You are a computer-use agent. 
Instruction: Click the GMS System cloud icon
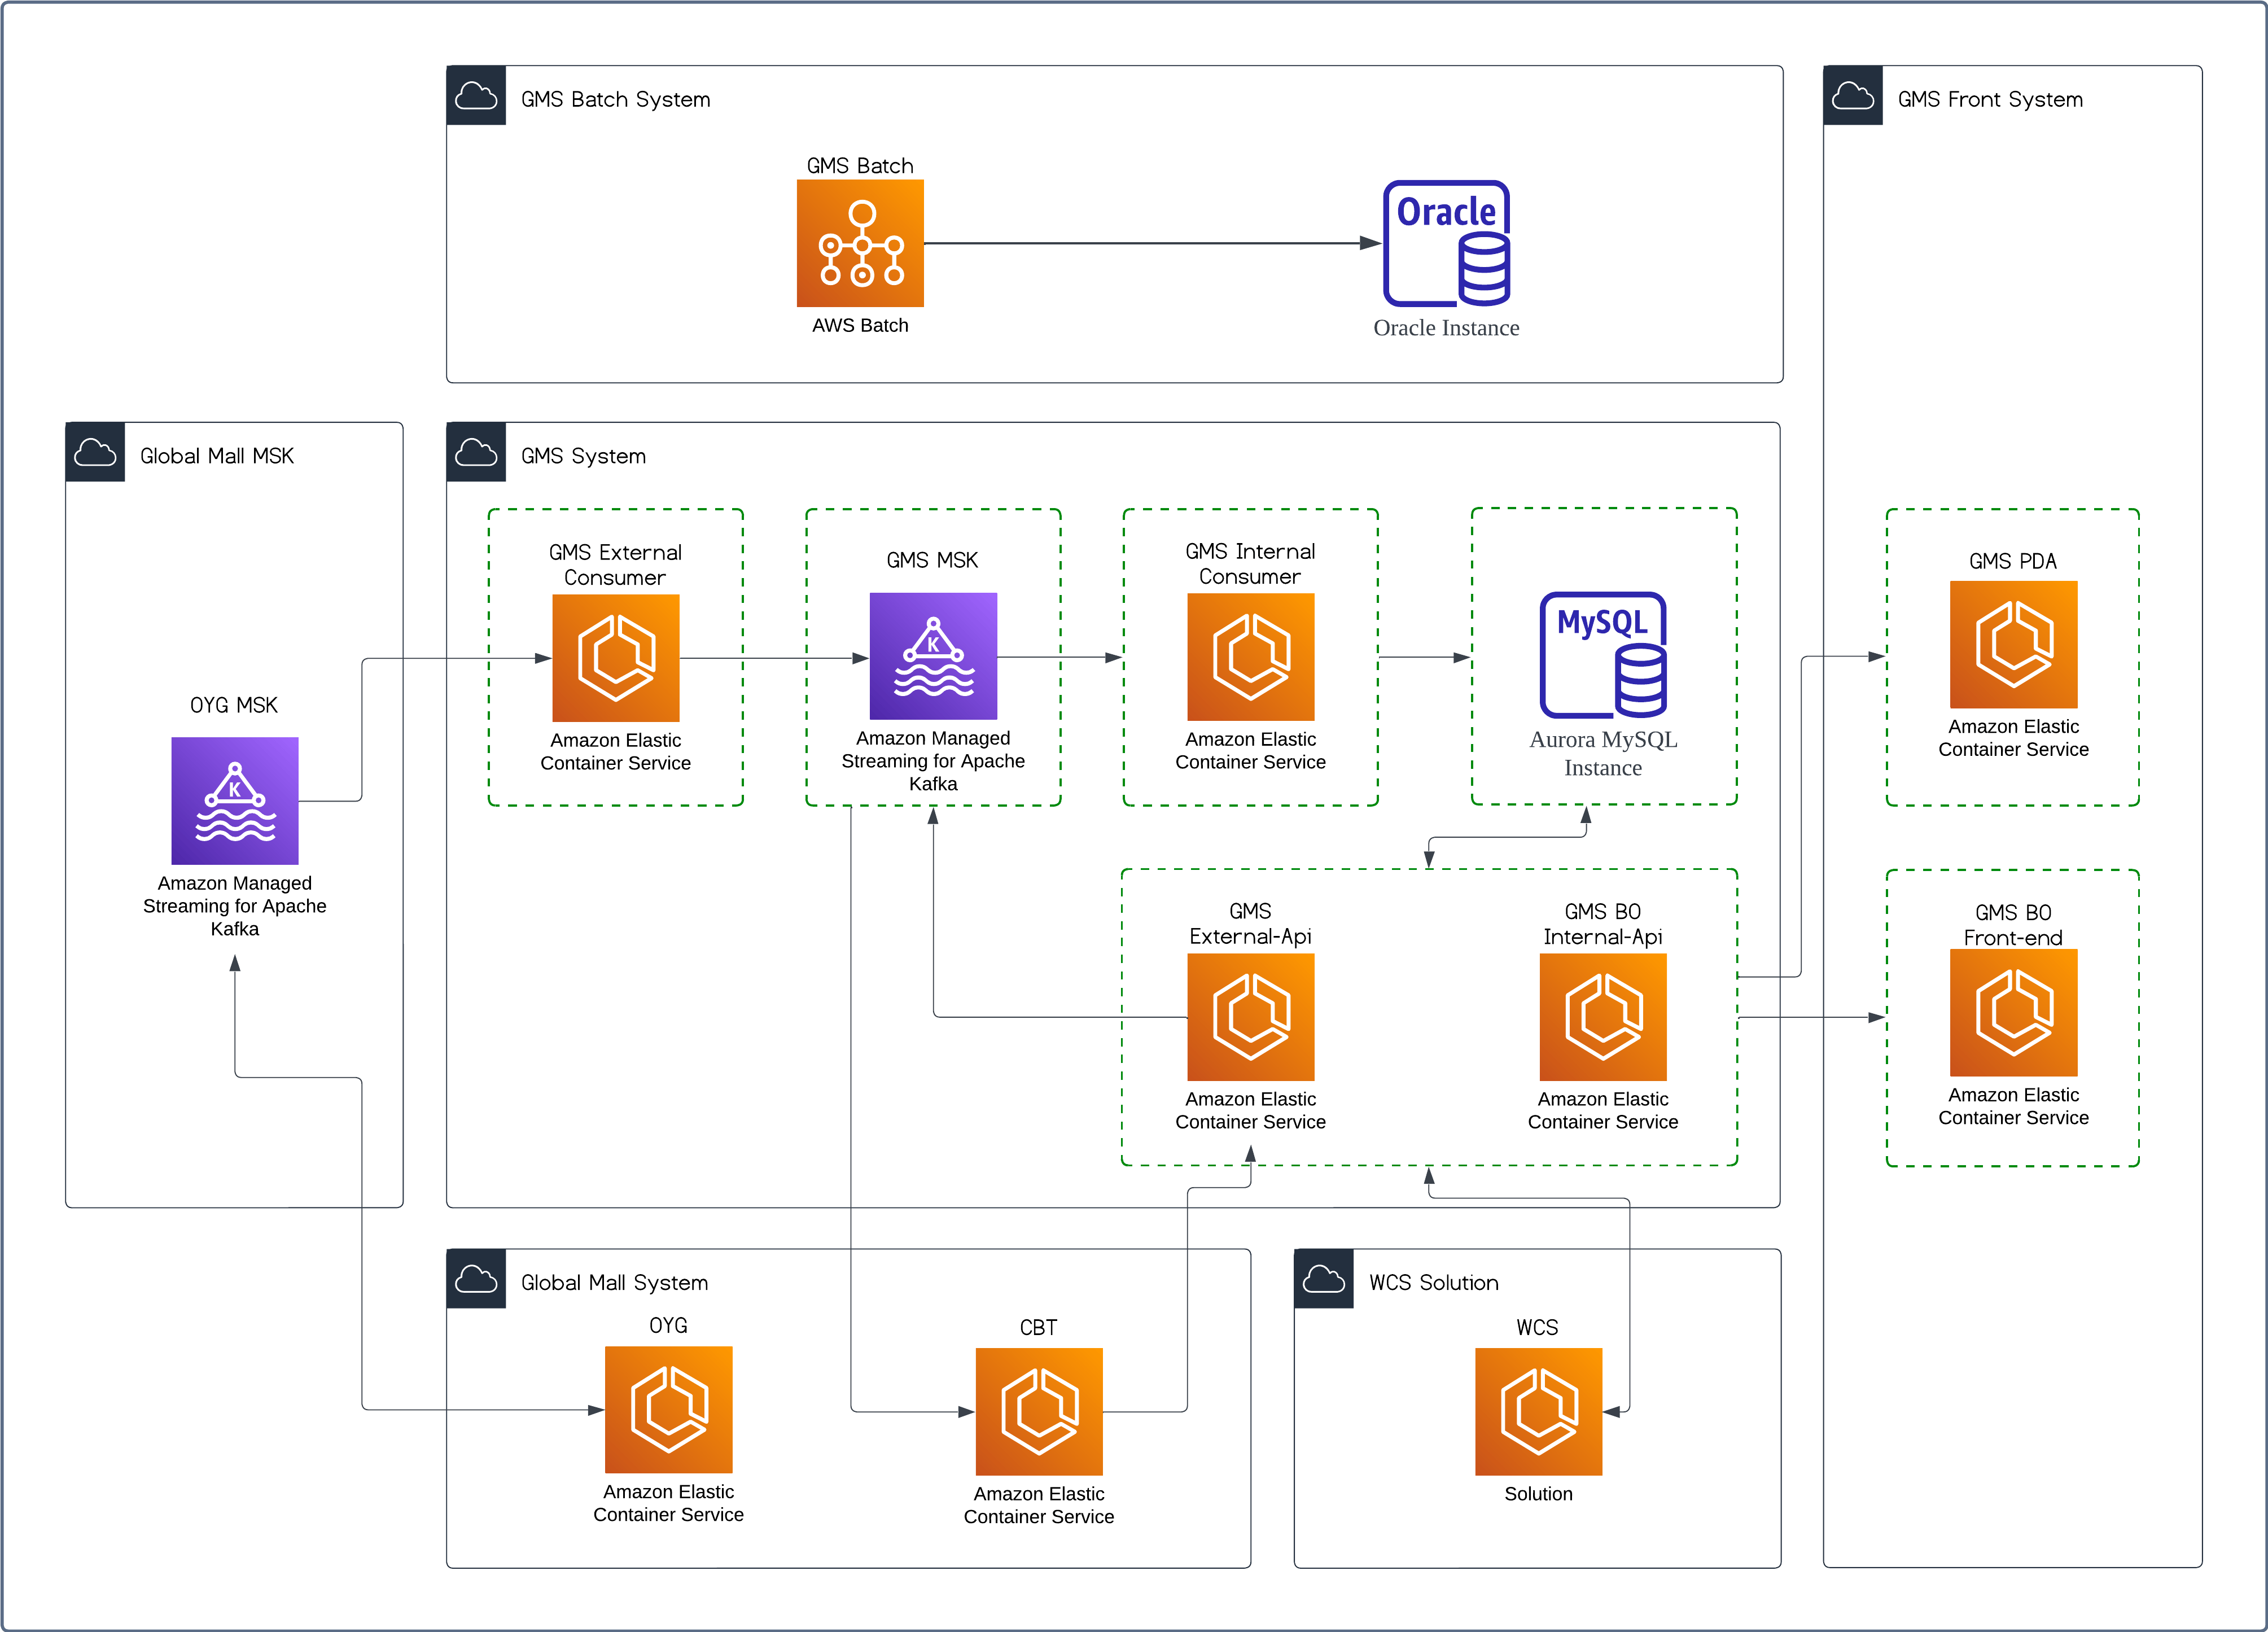476,453
